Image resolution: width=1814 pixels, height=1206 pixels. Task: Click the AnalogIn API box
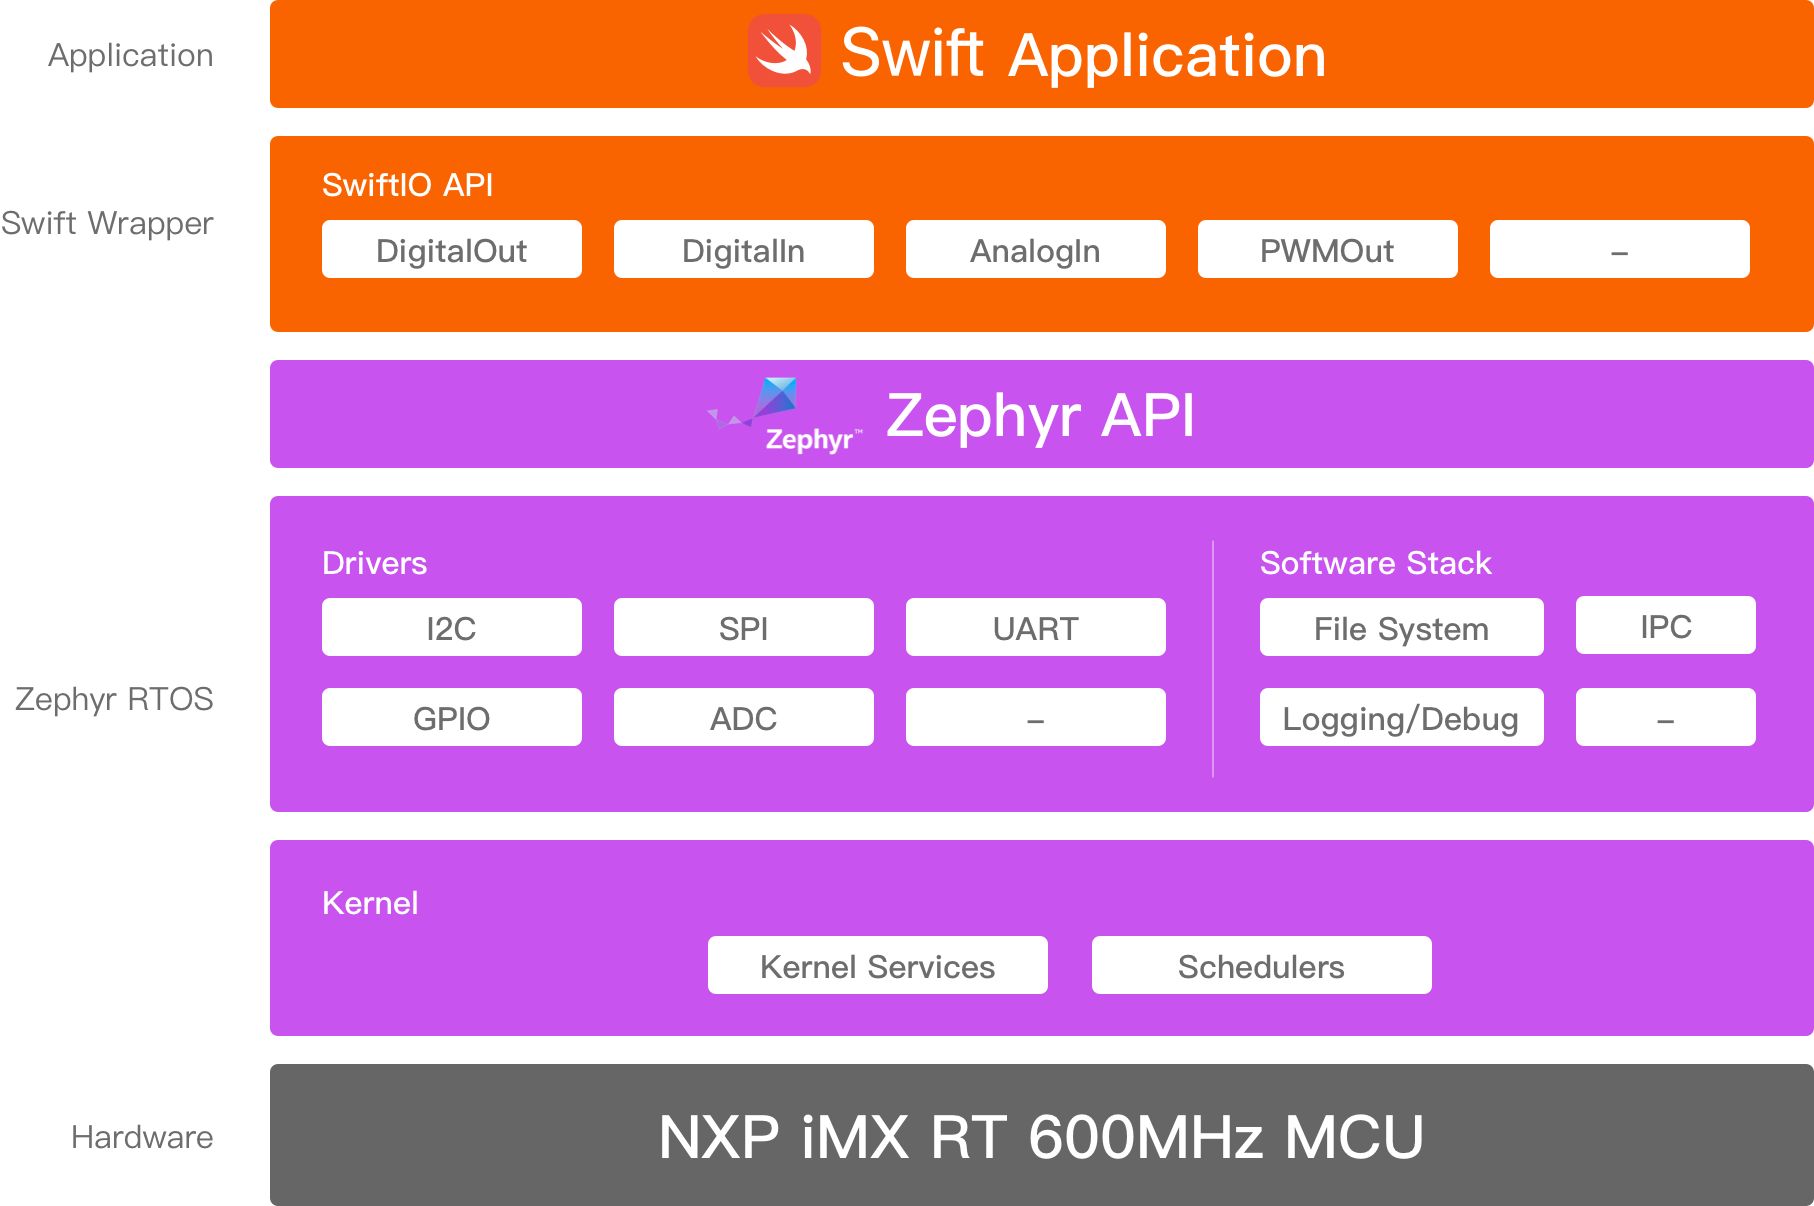(1035, 250)
